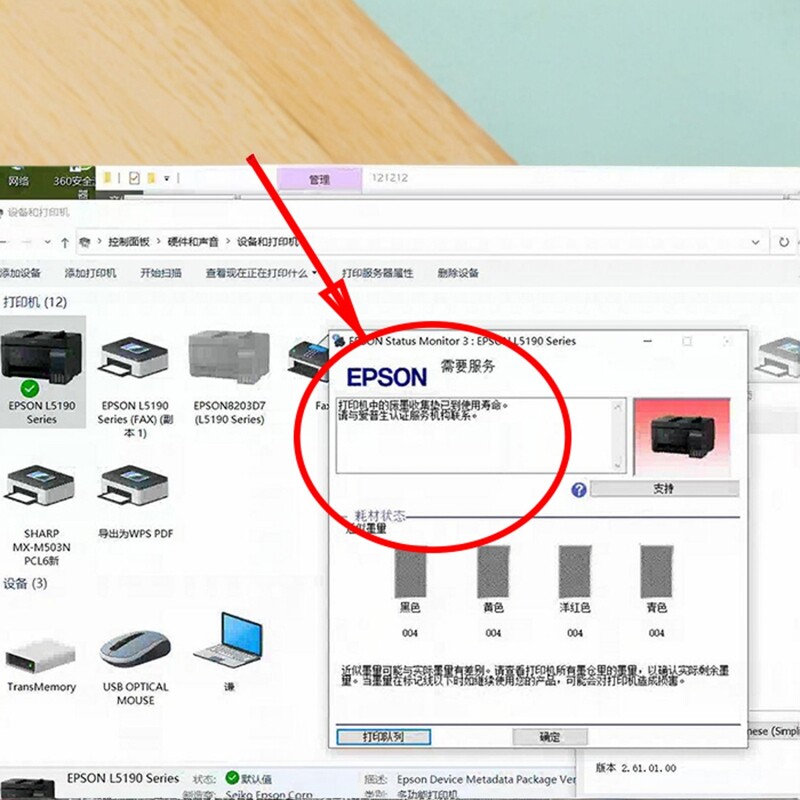
Task: Click the EPSON L5190 Series name in details pane
Action: (123, 778)
